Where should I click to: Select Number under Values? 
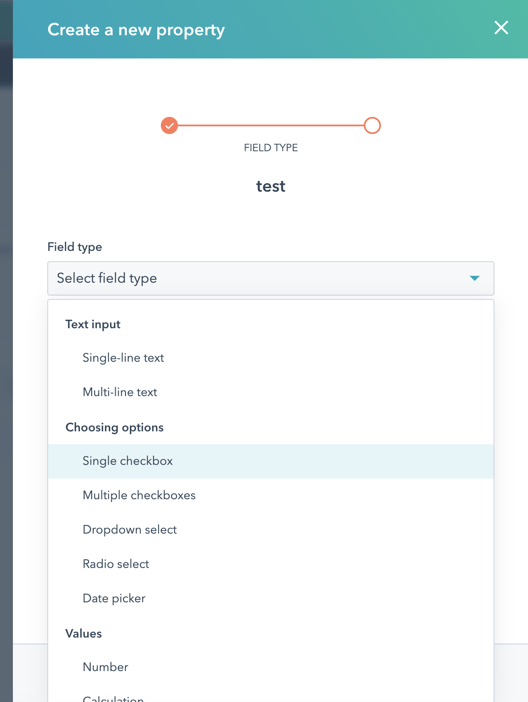click(x=270, y=667)
